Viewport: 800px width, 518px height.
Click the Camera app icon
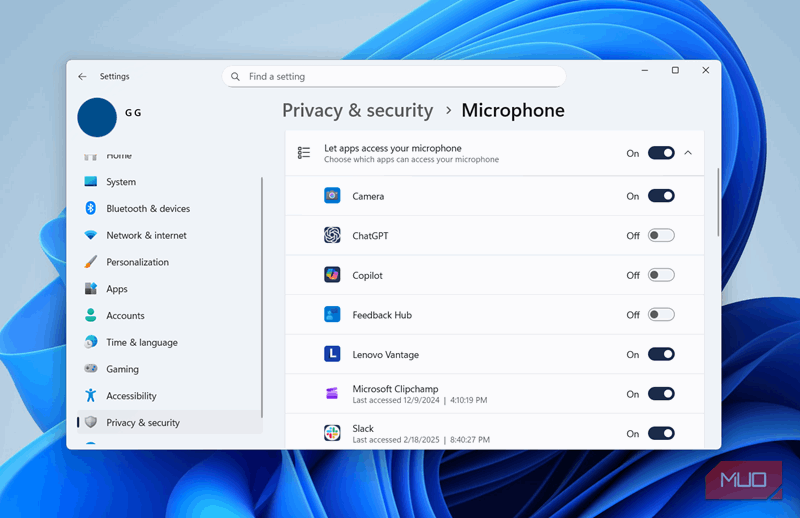click(x=332, y=196)
